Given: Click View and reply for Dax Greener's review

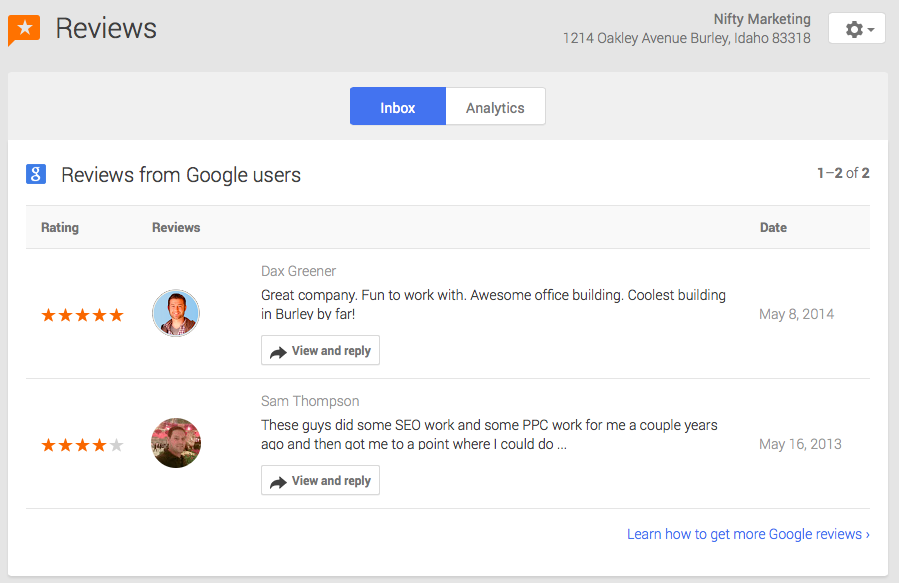Looking at the screenshot, I should click(x=320, y=351).
